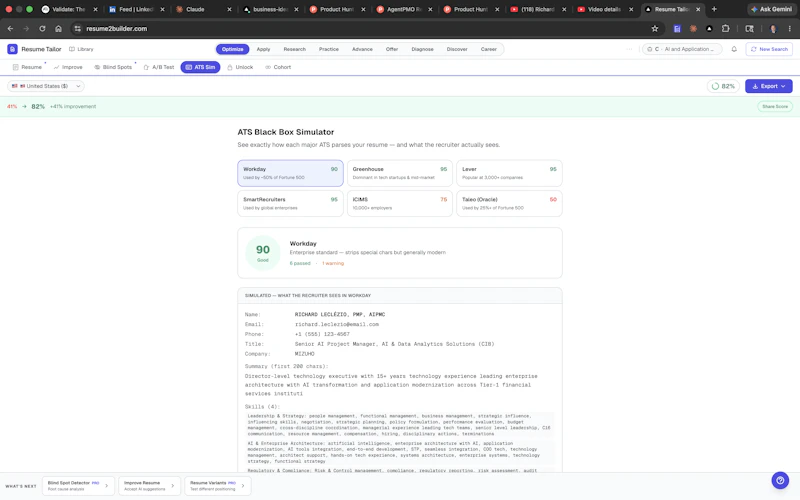Switch to the Discover tab
Image resolution: width=800 pixels, height=500 pixels.
pyautogui.click(x=457, y=49)
